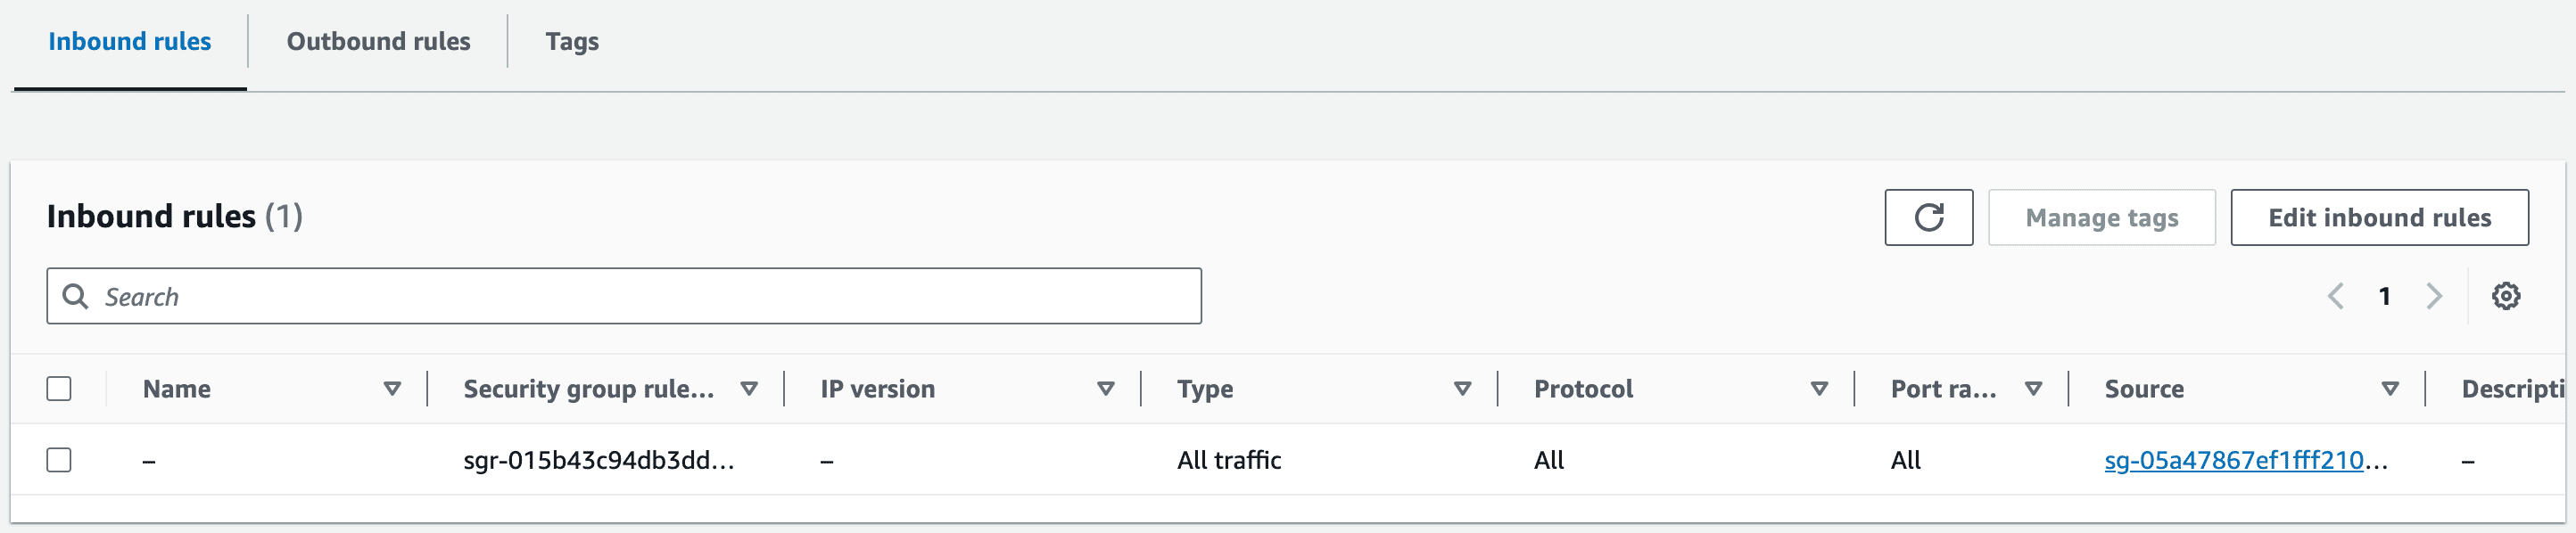Click Edit inbound rules button
This screenshot has height=533, width=2576.
pos(2379,217)
